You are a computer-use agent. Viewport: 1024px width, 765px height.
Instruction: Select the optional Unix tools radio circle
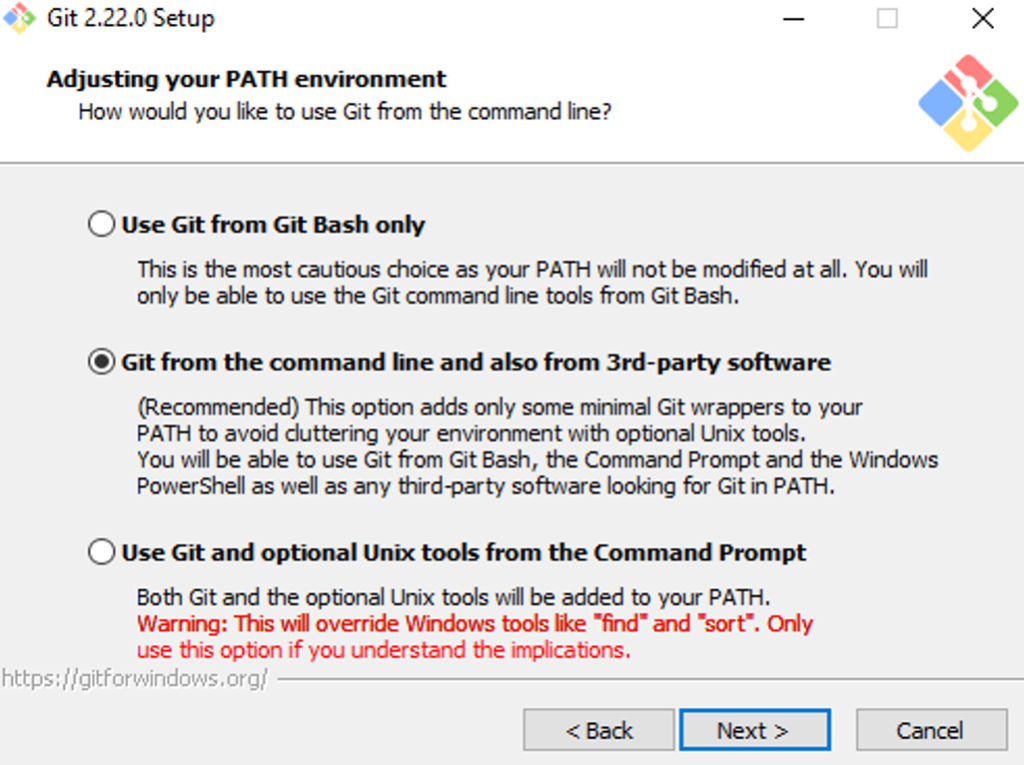click(101, 551)
